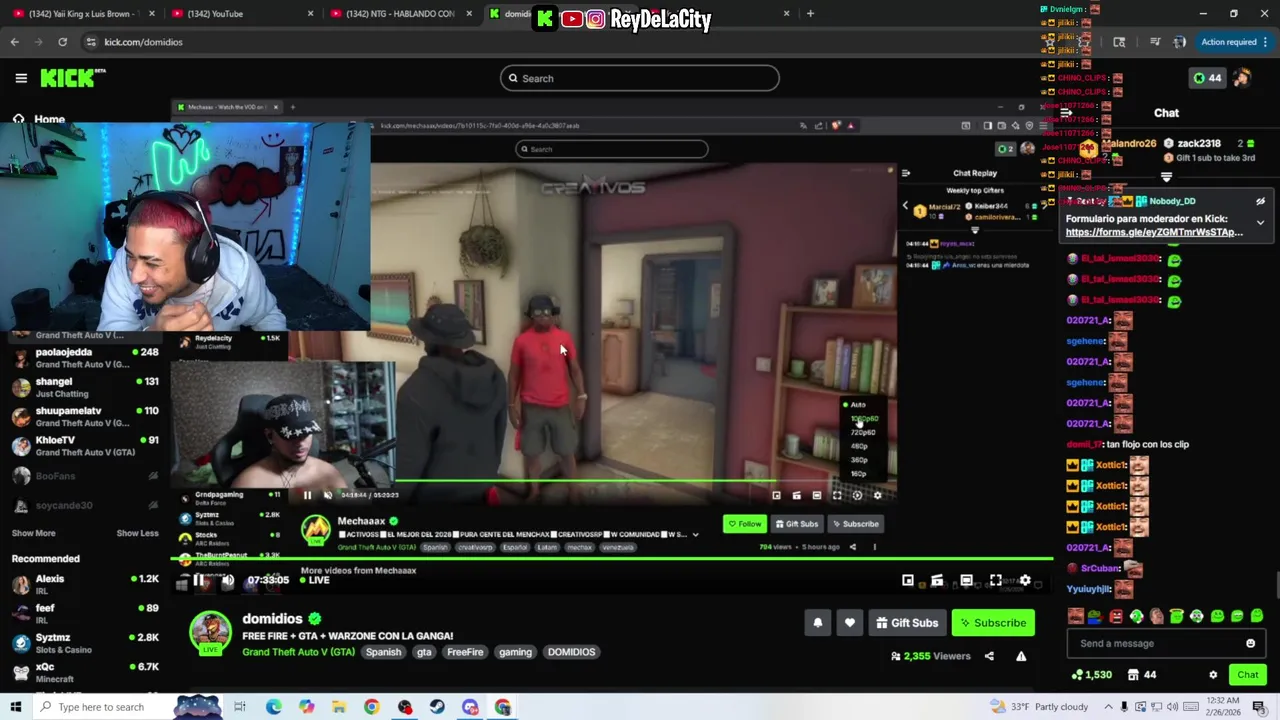Select 720p60 in the quality menu
Viewport: 1280px width, 720px height.
click(862, 432)
